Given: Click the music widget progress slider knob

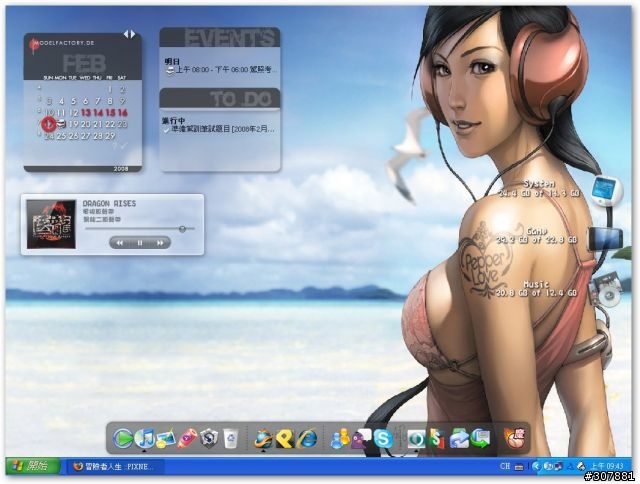Looking at the screenshot, I should pos(182,229).
